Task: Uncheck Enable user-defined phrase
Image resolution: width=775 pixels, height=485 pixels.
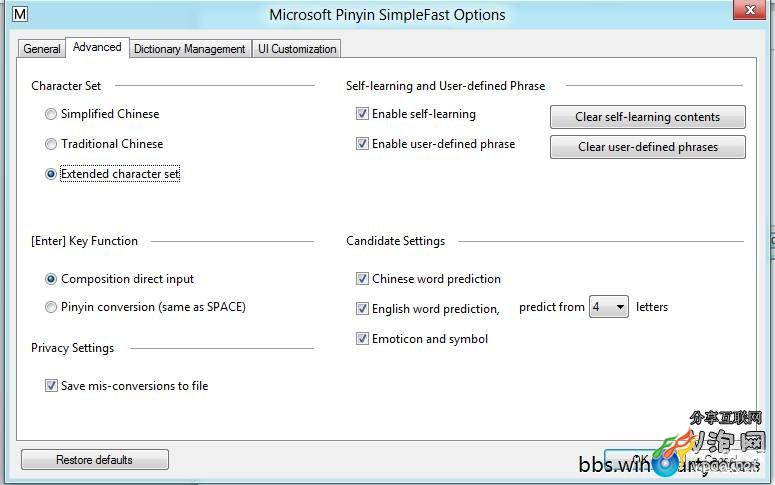Action: click(362, 144)
